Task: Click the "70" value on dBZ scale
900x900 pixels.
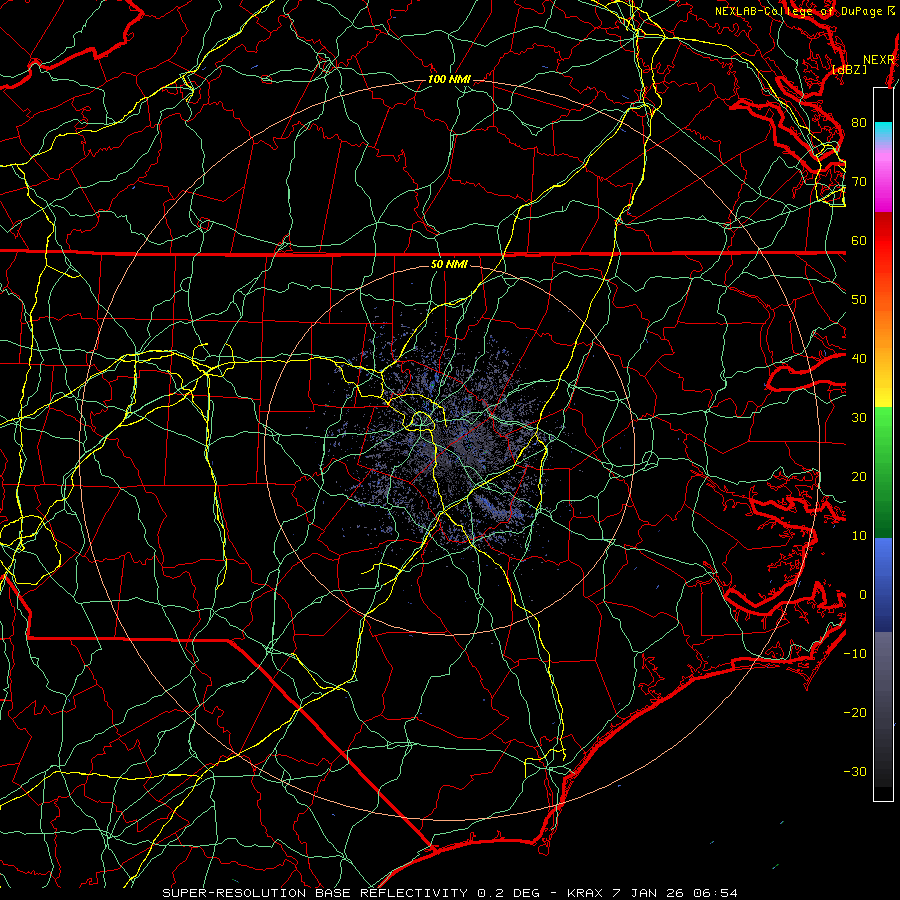Action: [x=859, y=182]
